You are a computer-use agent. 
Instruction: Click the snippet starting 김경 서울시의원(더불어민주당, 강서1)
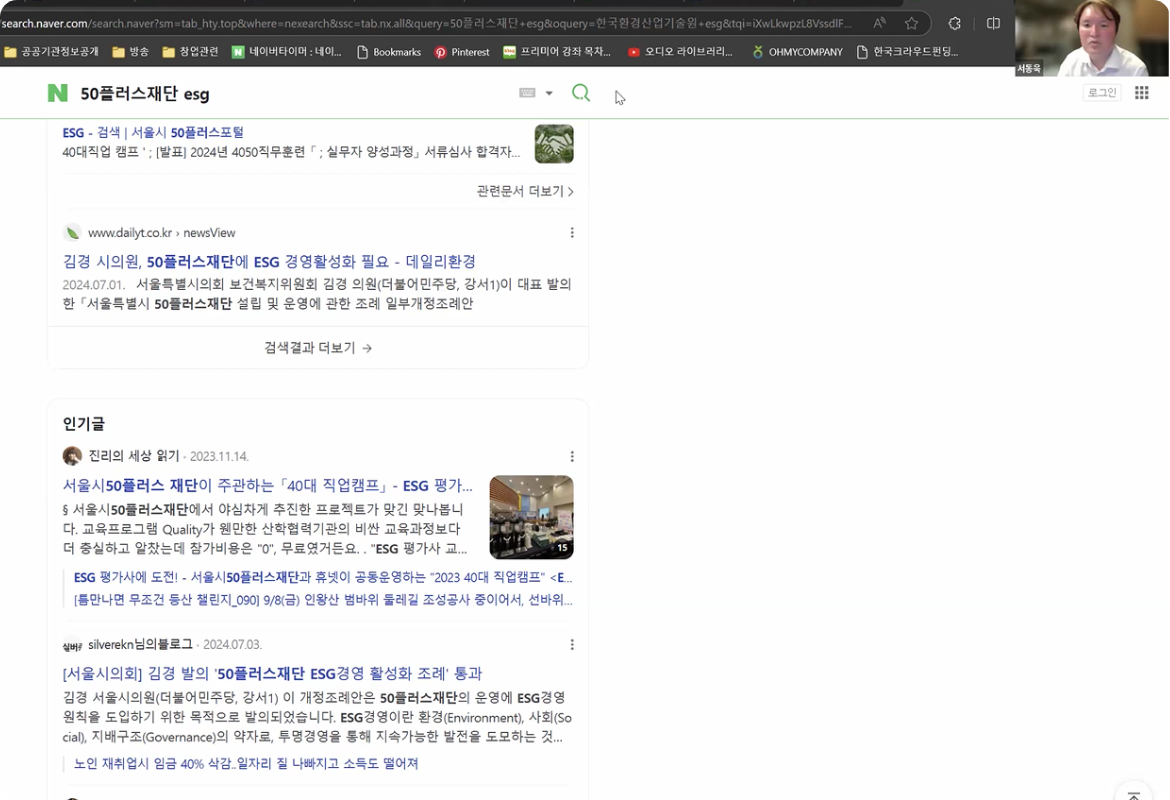click(x=317, y=717)
